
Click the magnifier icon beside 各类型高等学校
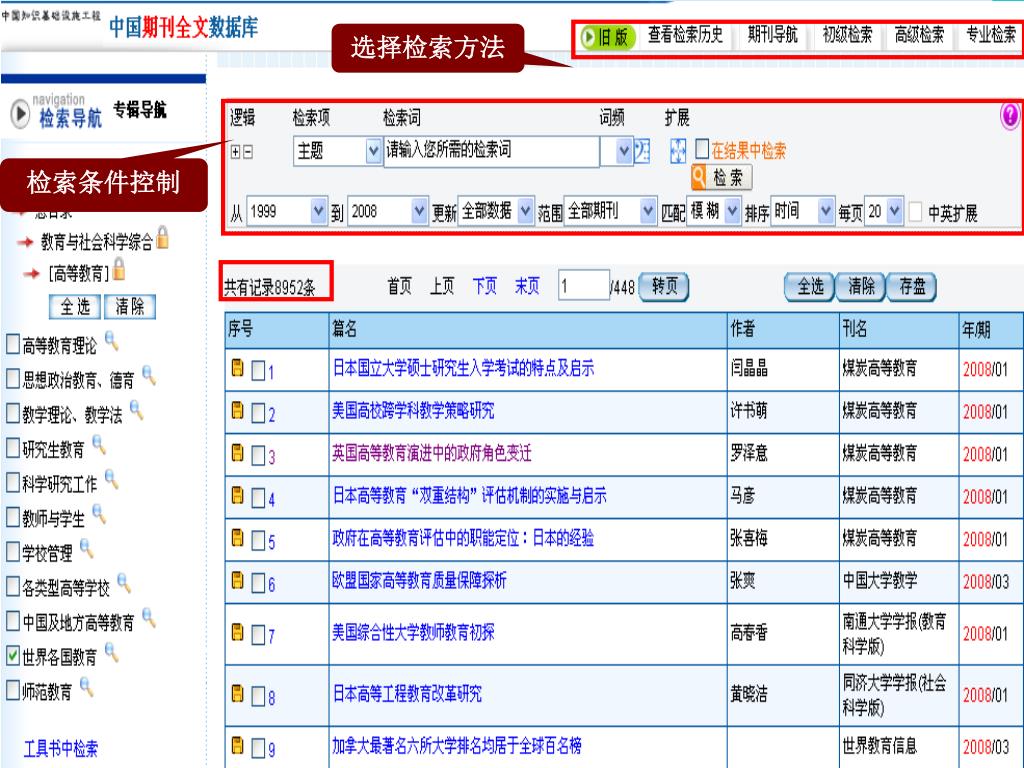tap(125, 584)
